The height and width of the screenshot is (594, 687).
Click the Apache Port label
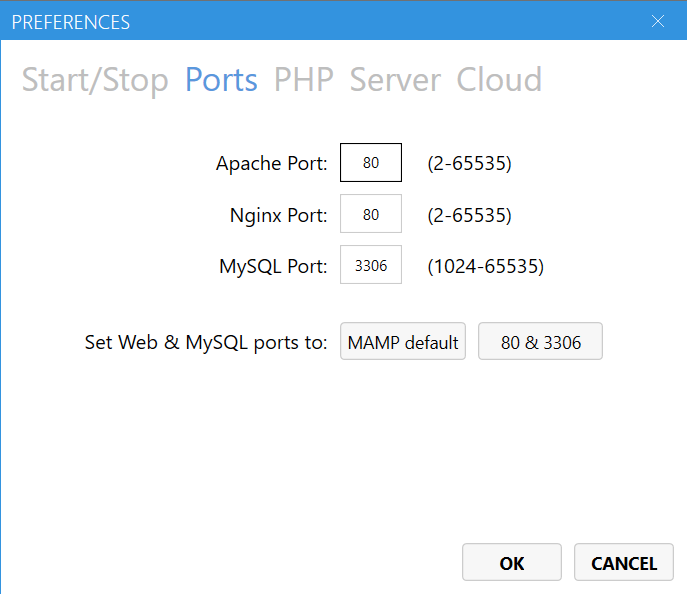pyautogui.click(x=271, y=163)
